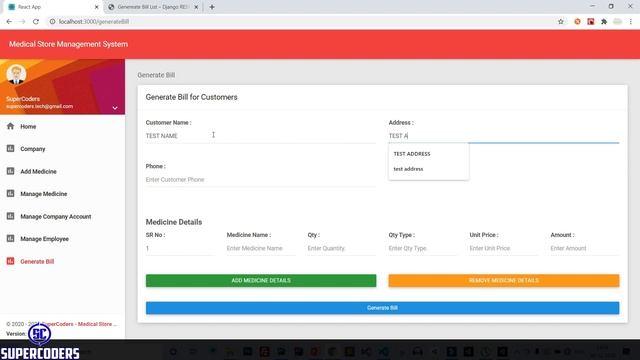Click the blue Generate Bill button
640x360 pixels.
pyautogui.click(x=382, y=308)
